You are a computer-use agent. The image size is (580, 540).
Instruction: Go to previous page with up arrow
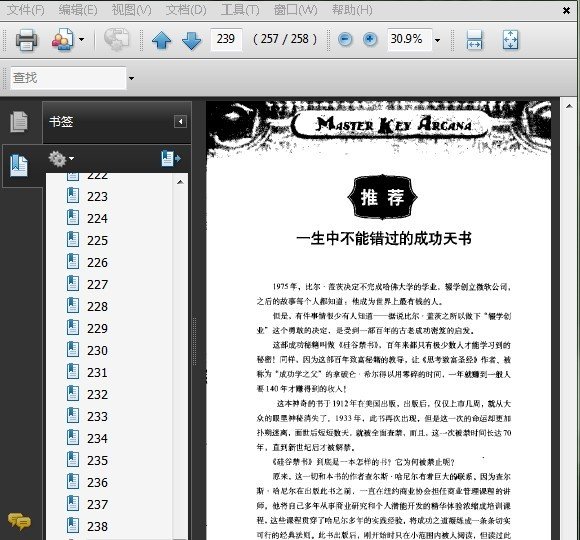click(161, 40)
